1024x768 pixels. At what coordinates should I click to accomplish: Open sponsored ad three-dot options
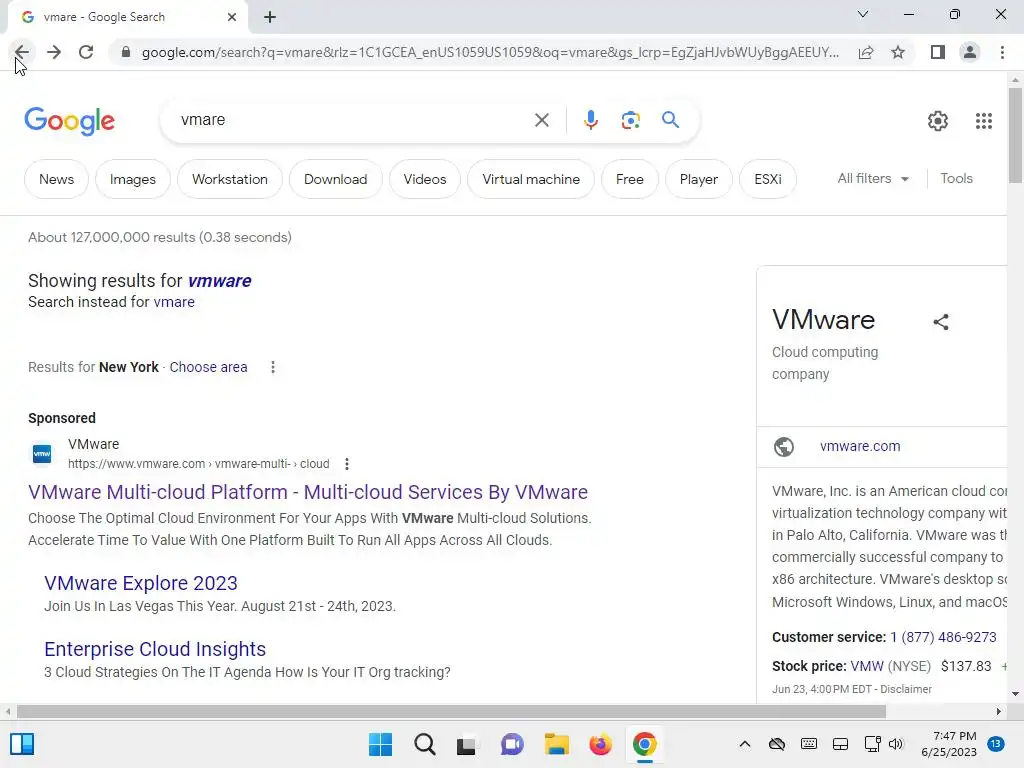(347, 464)
